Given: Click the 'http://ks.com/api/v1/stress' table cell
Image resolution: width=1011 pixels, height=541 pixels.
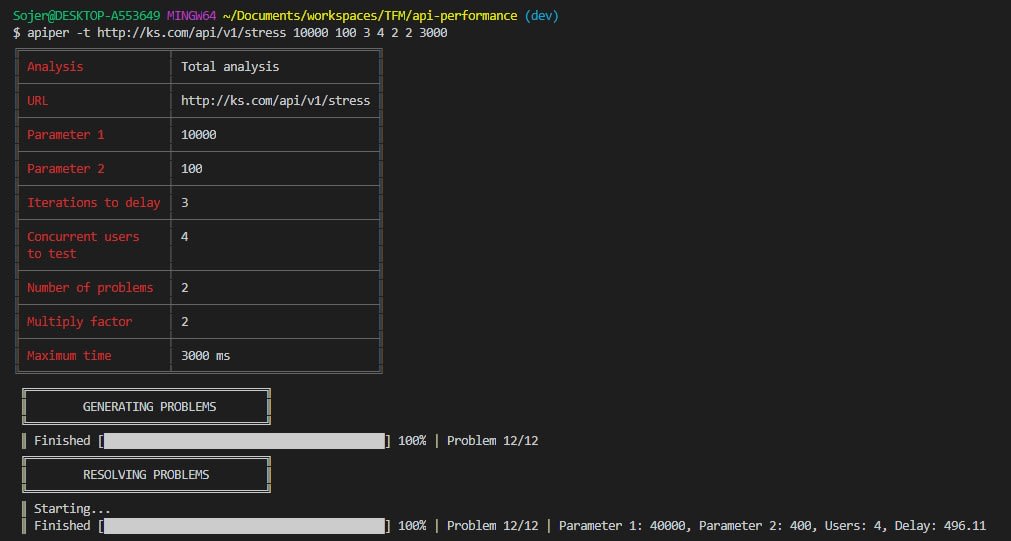Looking at the screenshot, I should [275, 101].
